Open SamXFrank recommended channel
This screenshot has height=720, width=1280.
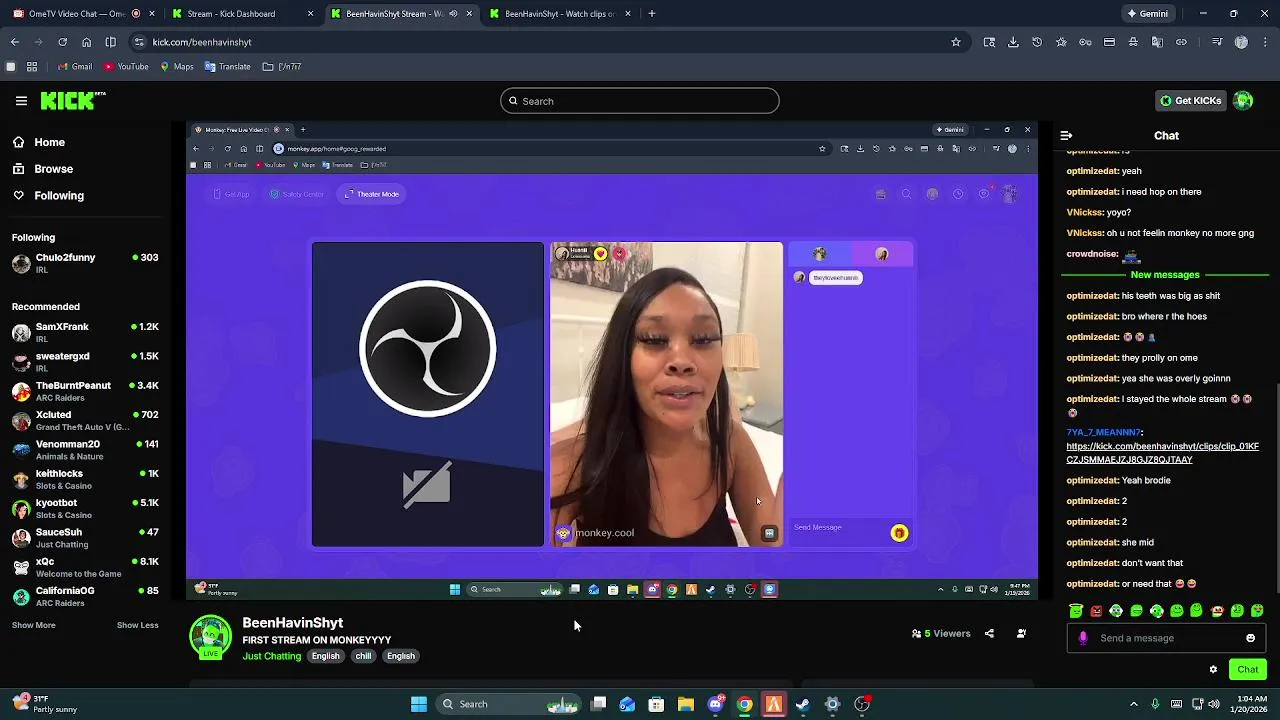coord(85,332)
